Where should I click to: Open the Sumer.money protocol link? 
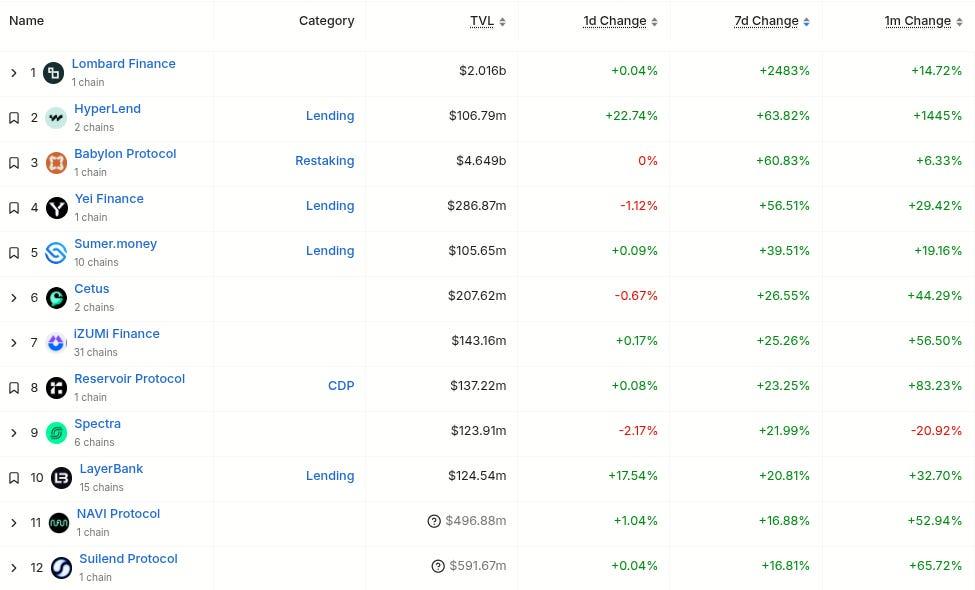coord(115,244)
